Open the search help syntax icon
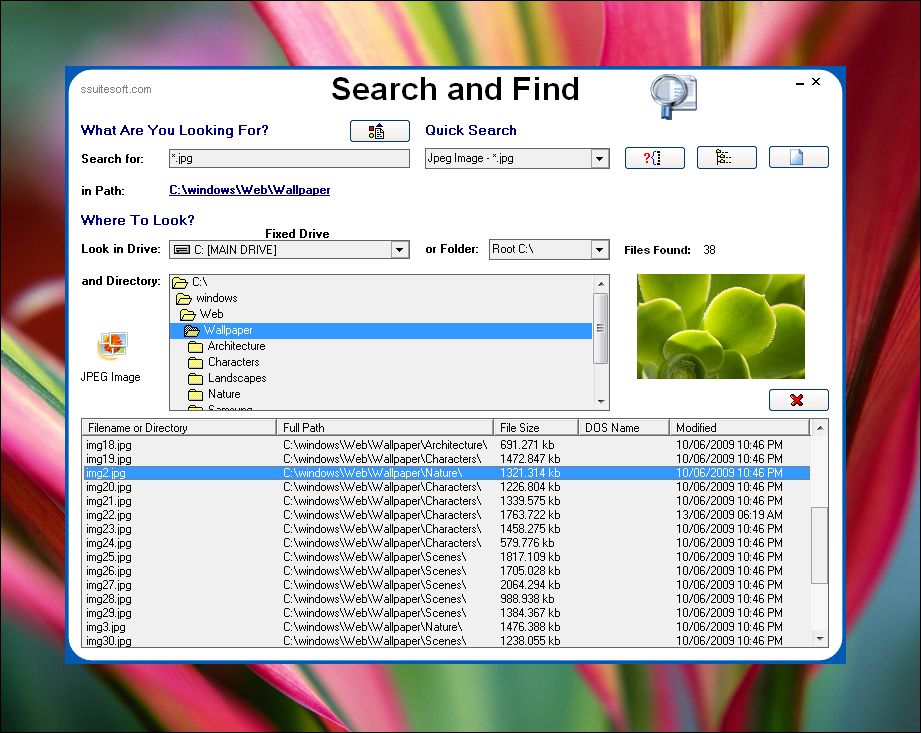 pyautogui.click(x=654, y=157)
